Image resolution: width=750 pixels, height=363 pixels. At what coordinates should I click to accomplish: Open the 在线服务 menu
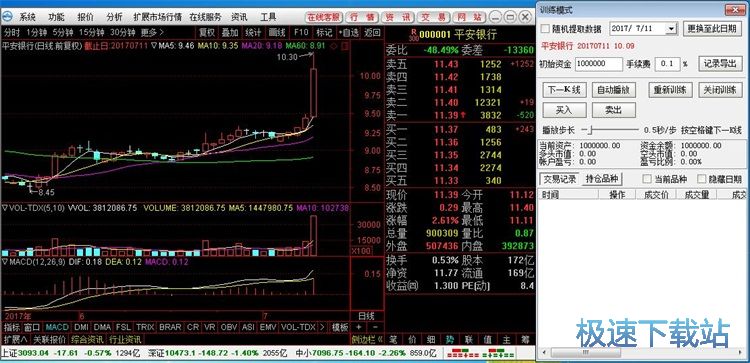[205, 17]
